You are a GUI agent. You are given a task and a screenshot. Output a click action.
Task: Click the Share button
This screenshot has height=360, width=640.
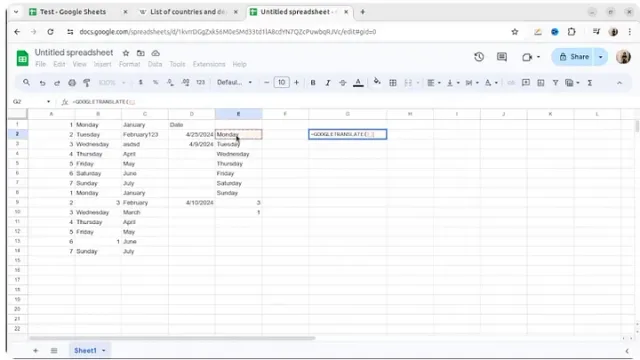coord(574,57)
